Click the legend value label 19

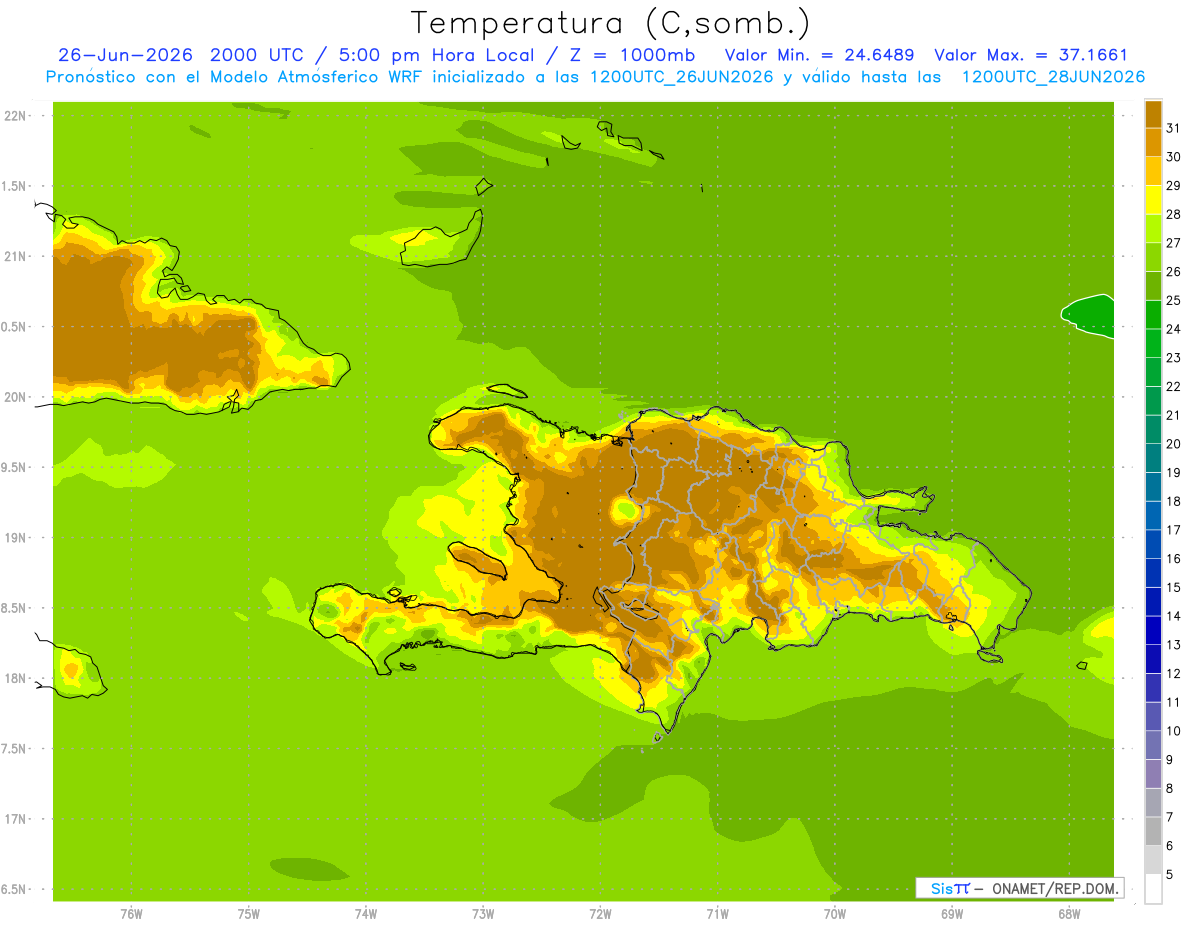tap(1173, 473)
